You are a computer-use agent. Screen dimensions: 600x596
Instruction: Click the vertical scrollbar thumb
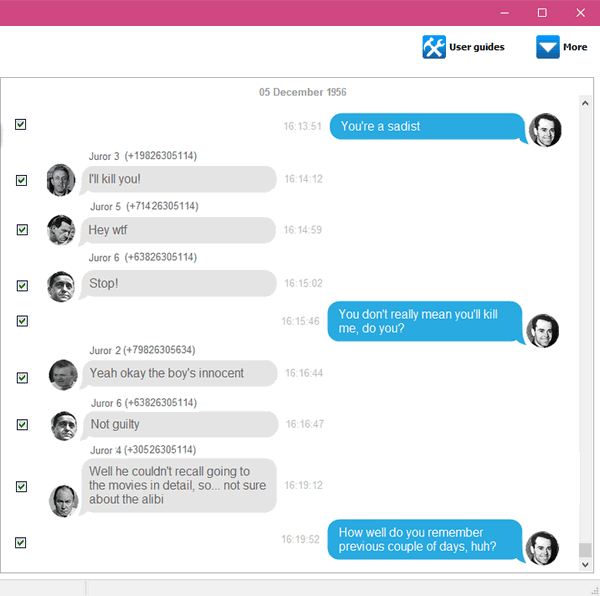click(585, 550)
